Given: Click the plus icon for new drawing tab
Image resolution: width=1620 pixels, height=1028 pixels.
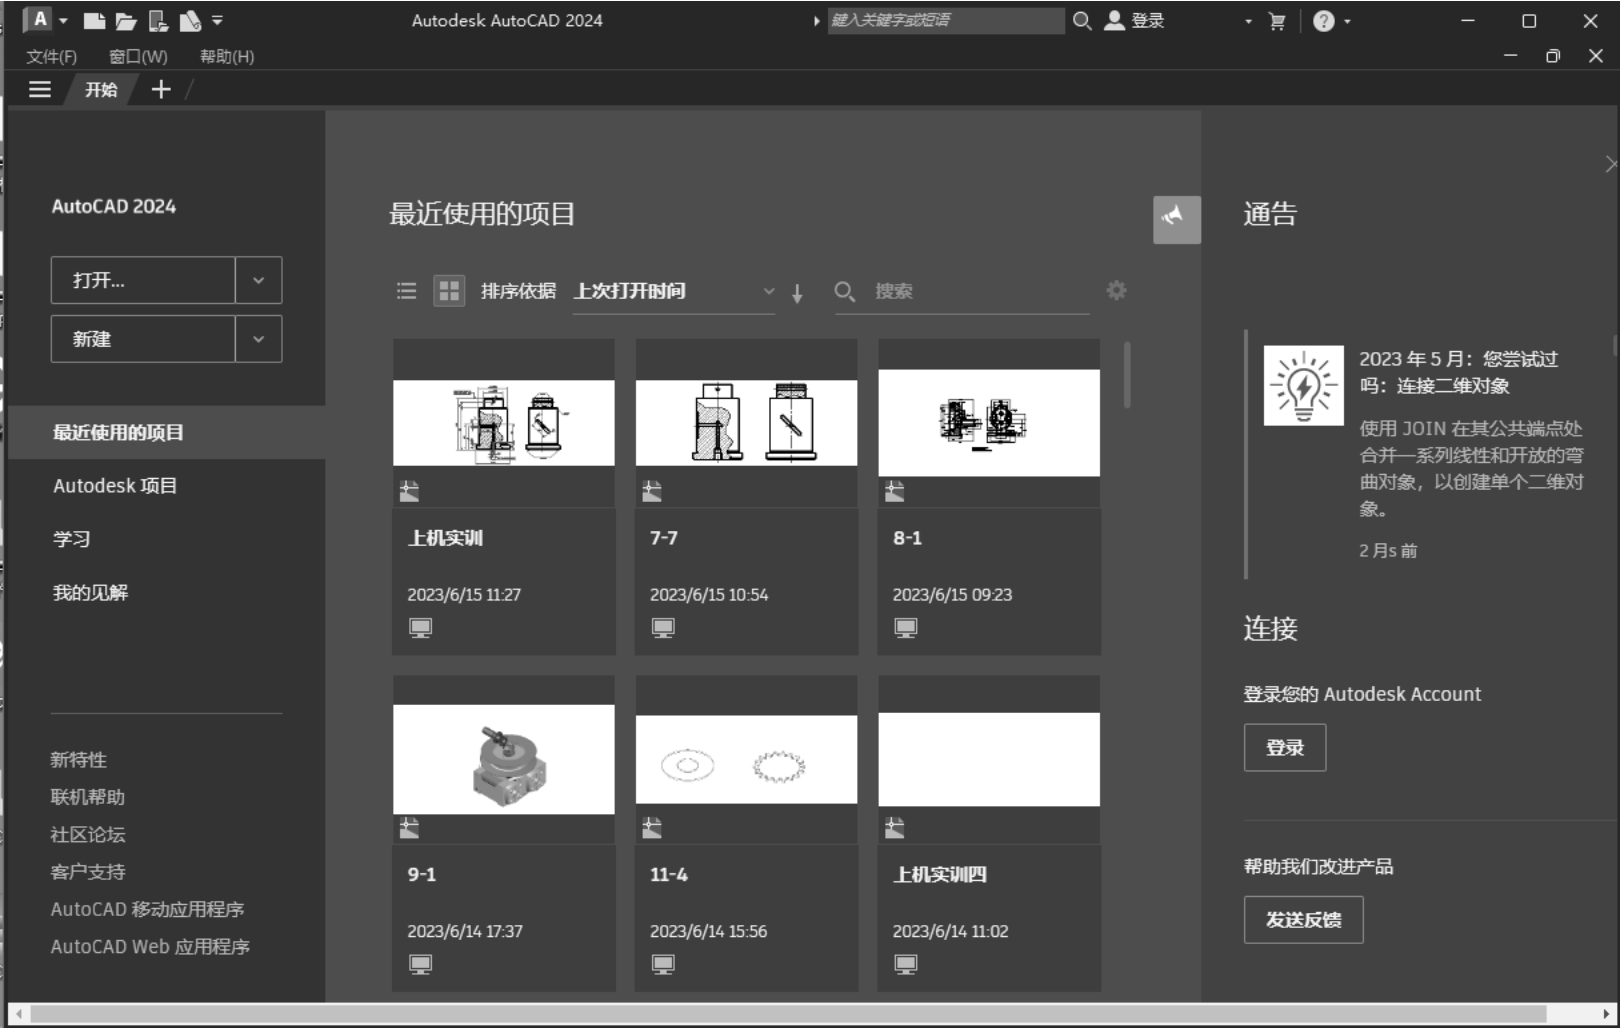Looking at the screenshot, I should pyautogui.click(x=161, y=89).
